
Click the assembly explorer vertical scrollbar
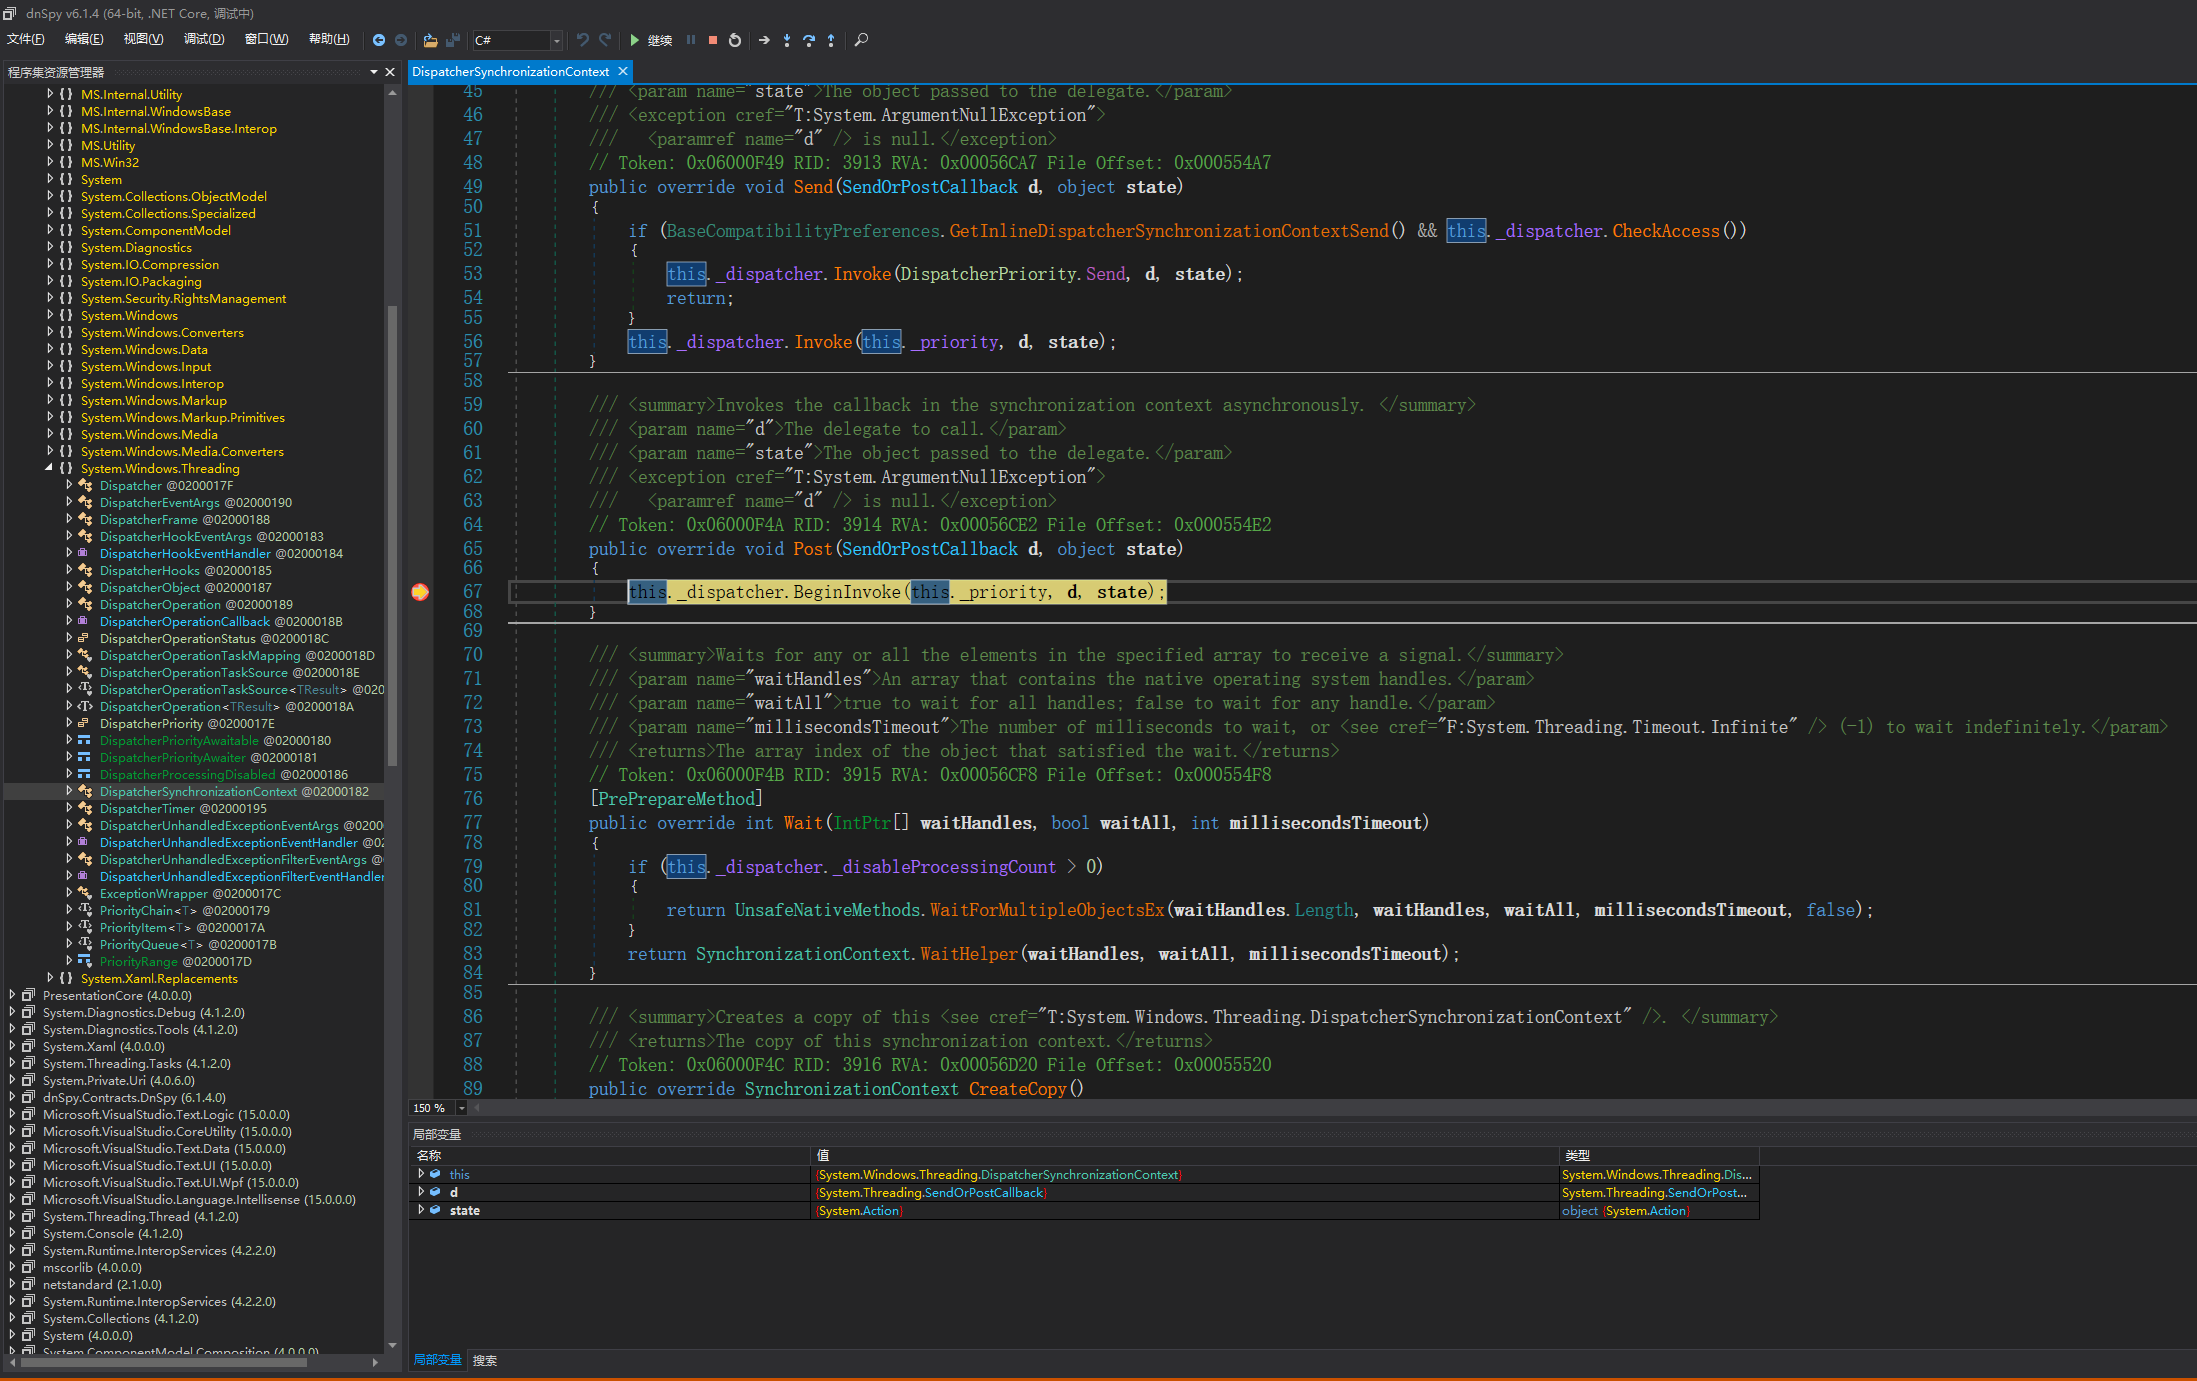point(392,535)
